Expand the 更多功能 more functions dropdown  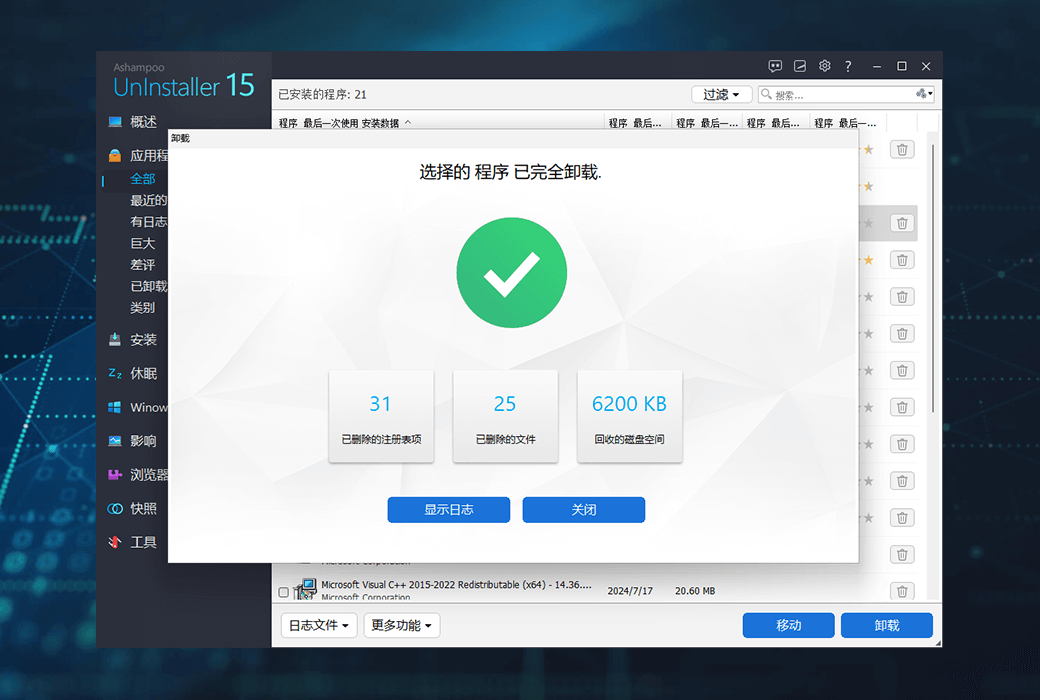401,624
